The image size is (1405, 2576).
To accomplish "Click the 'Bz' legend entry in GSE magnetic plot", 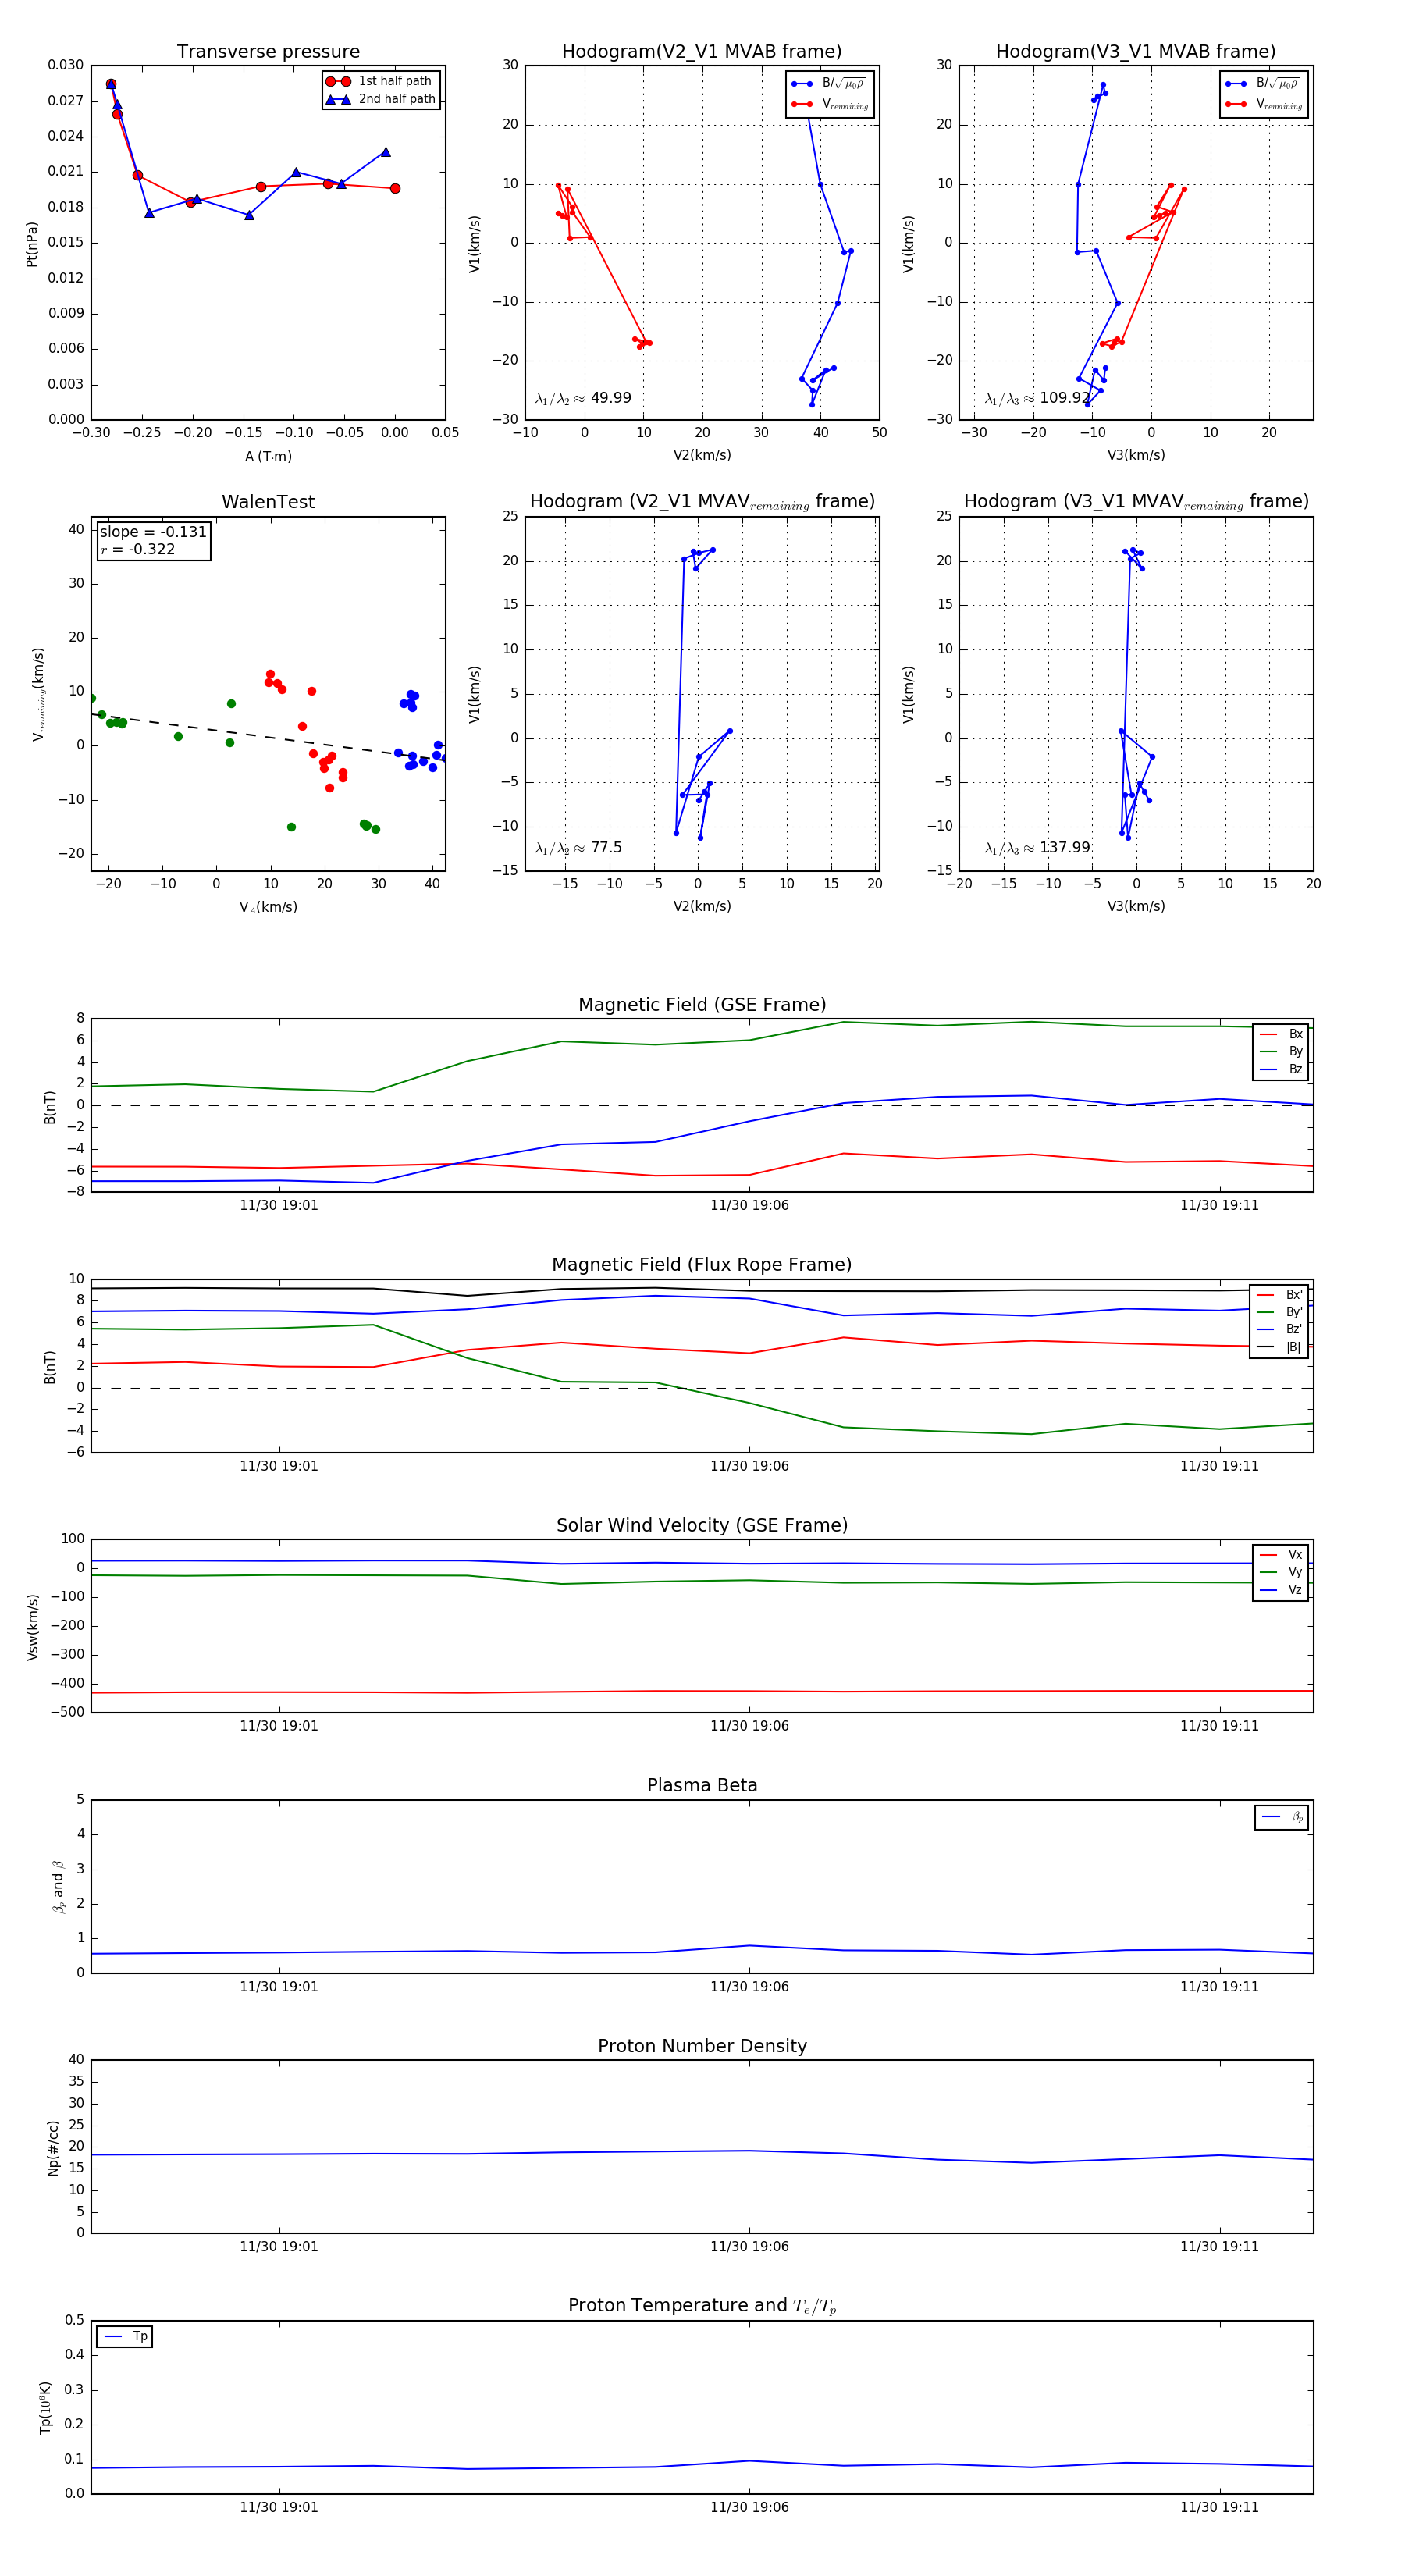I will [1281, 1069].
